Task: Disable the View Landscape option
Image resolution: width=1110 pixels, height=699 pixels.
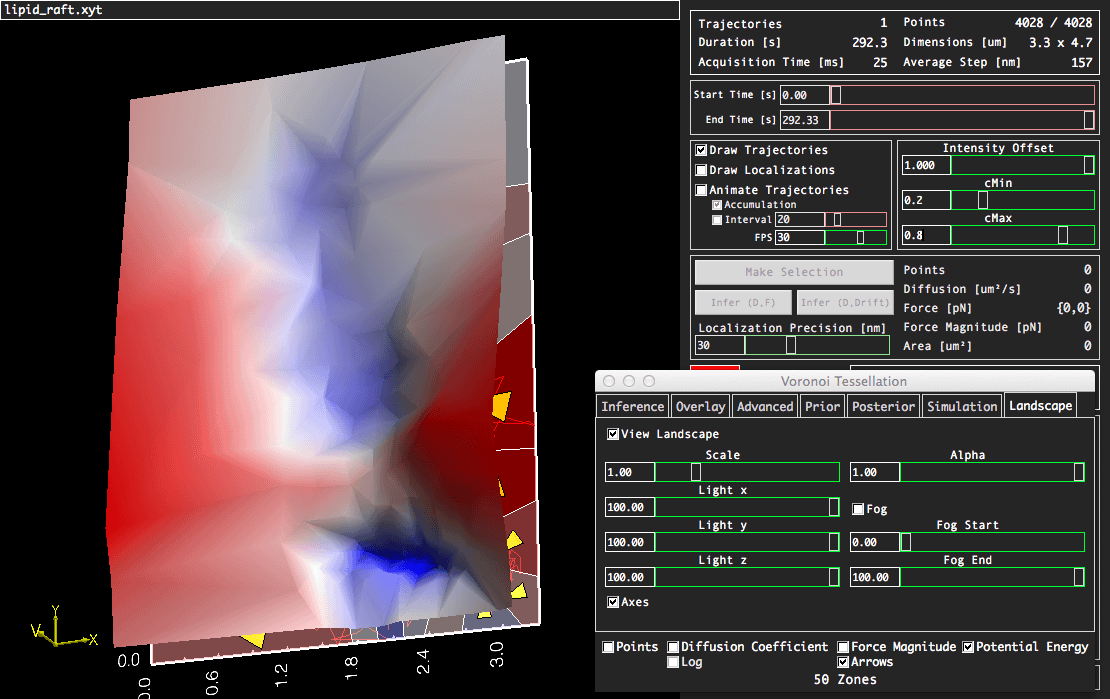Action: click(613, 435)
